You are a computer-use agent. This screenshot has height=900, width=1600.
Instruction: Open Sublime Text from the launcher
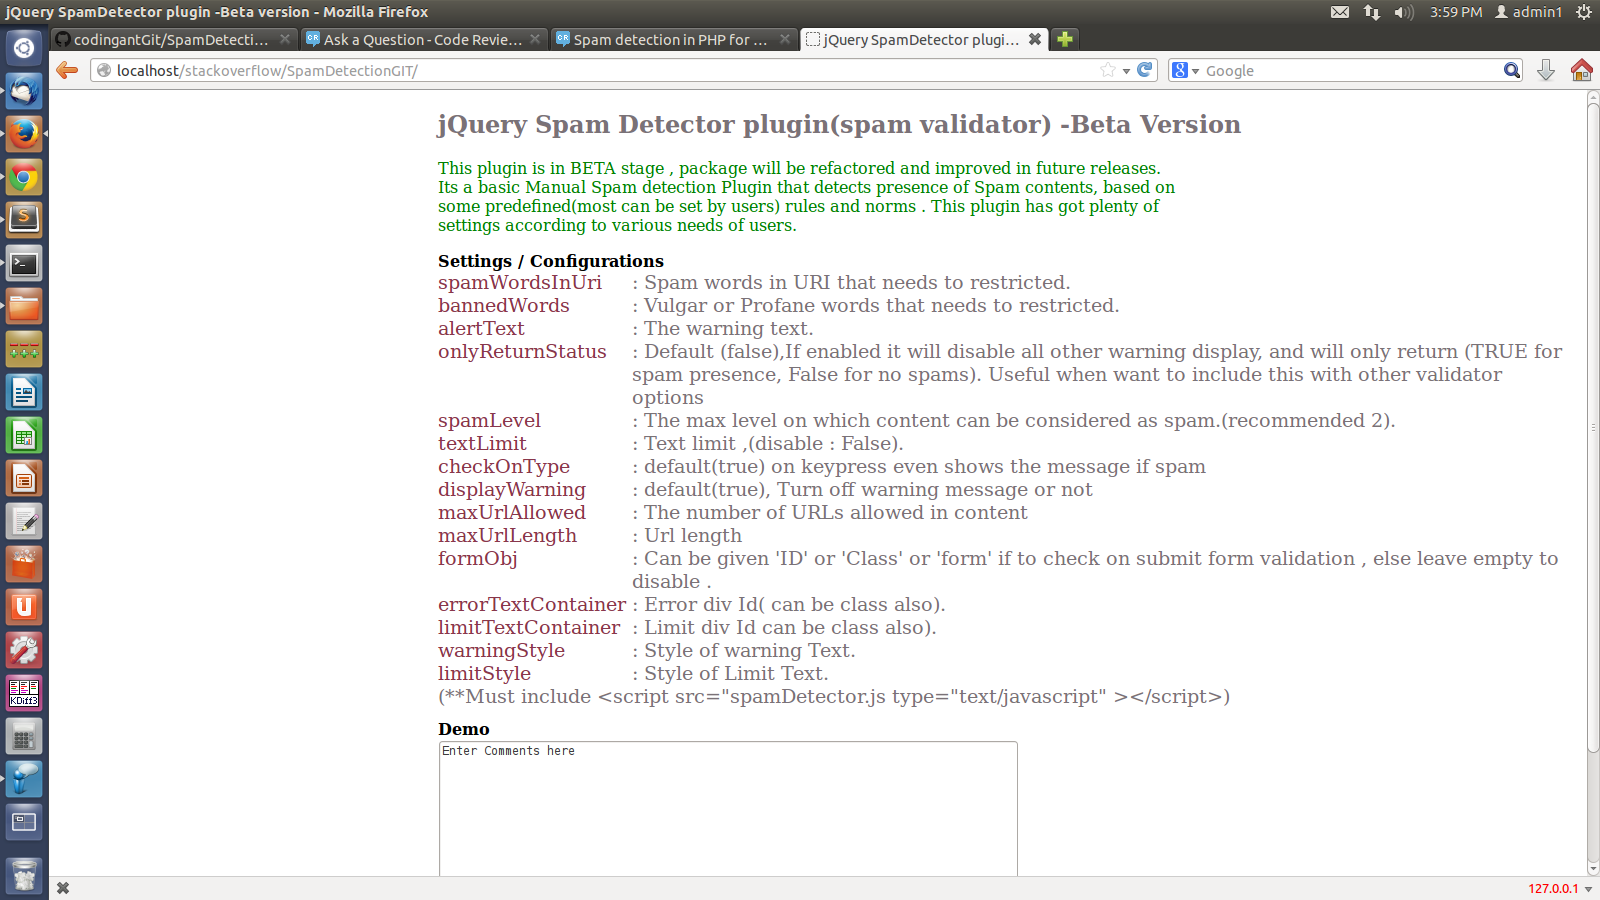[x=24, y=220]
